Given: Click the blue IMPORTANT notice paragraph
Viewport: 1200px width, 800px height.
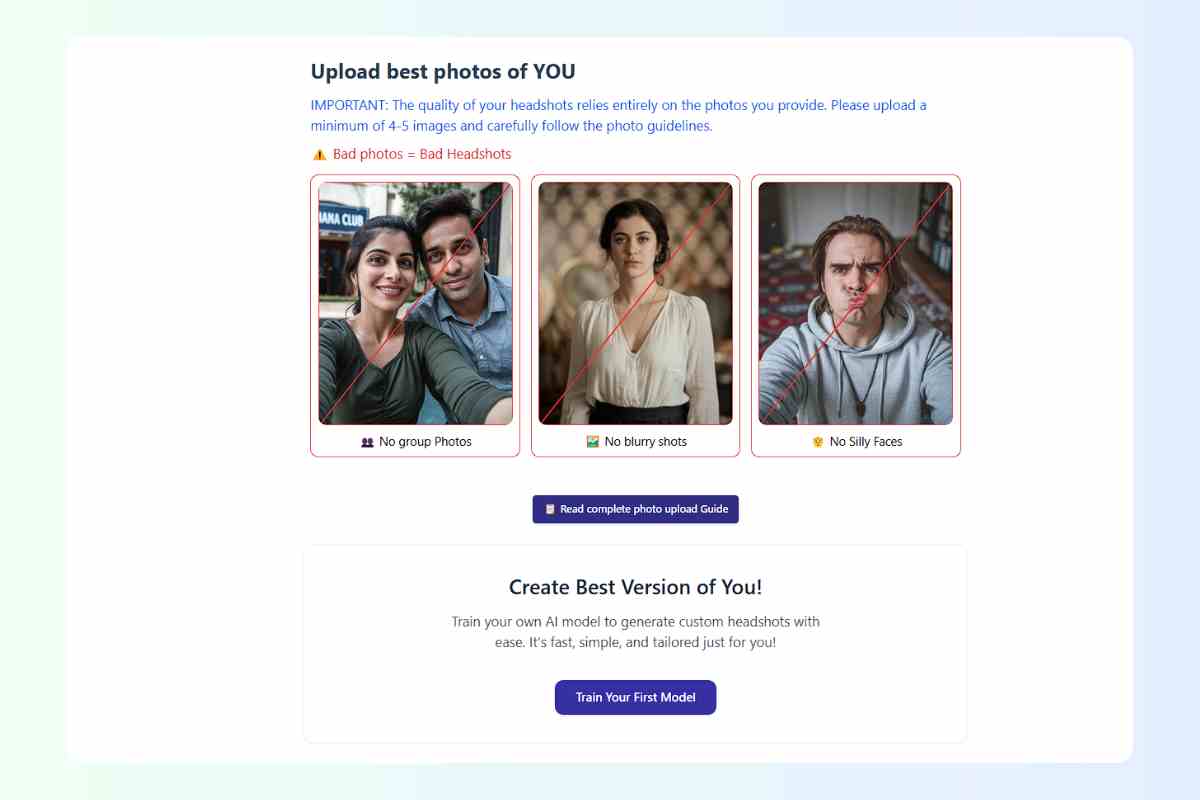Looking at the screenshot, I should point(618,116).
